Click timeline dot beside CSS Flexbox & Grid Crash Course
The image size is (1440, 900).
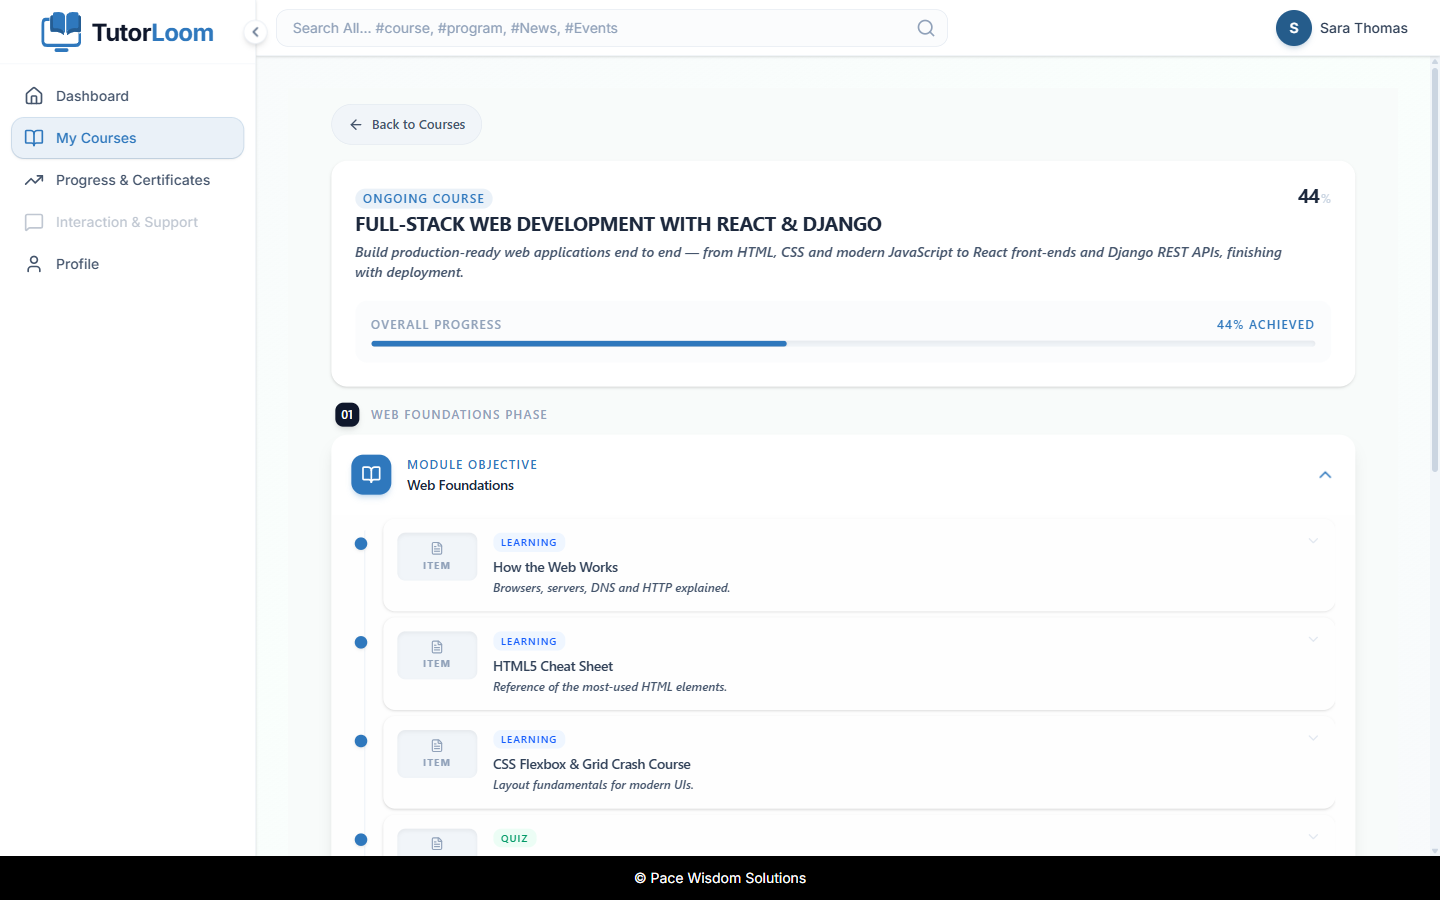(x=361, y=741)
